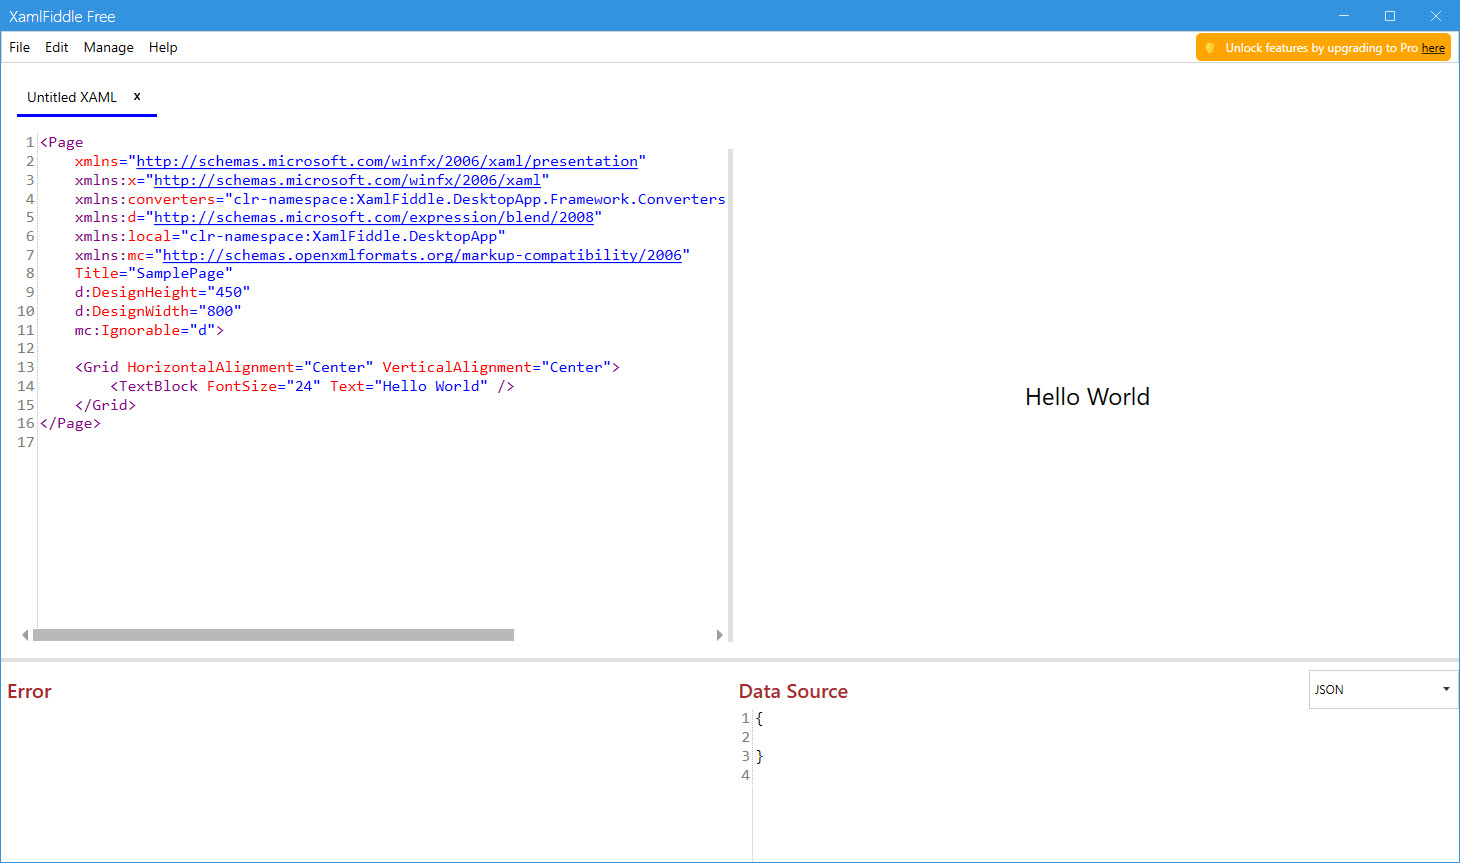Viewport: 1460px width, 863px height.
Task: Minimize the XamlFiddle window
Action: coord(1344,16)
